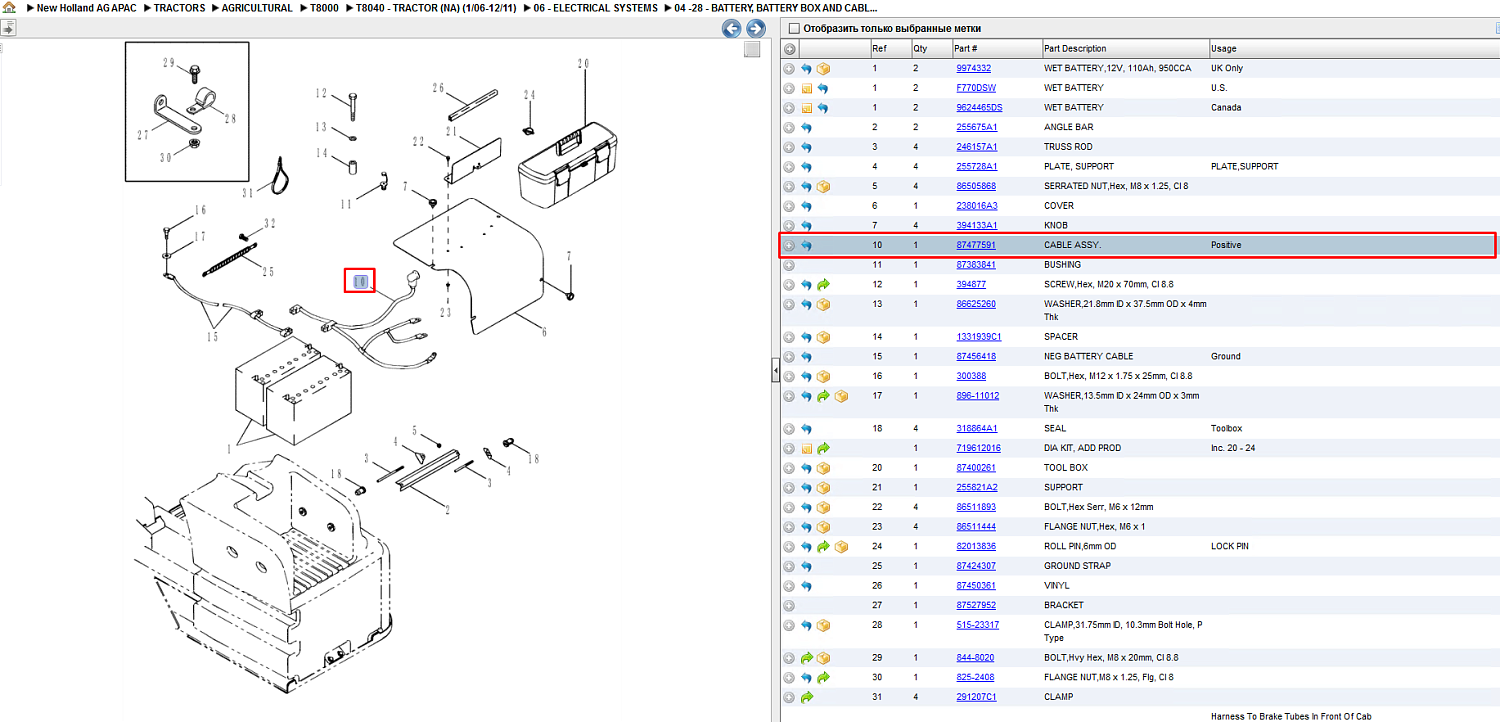Click callout 10 highlighted in the diagram
The image size is (1500, 722).
point(360,281)
